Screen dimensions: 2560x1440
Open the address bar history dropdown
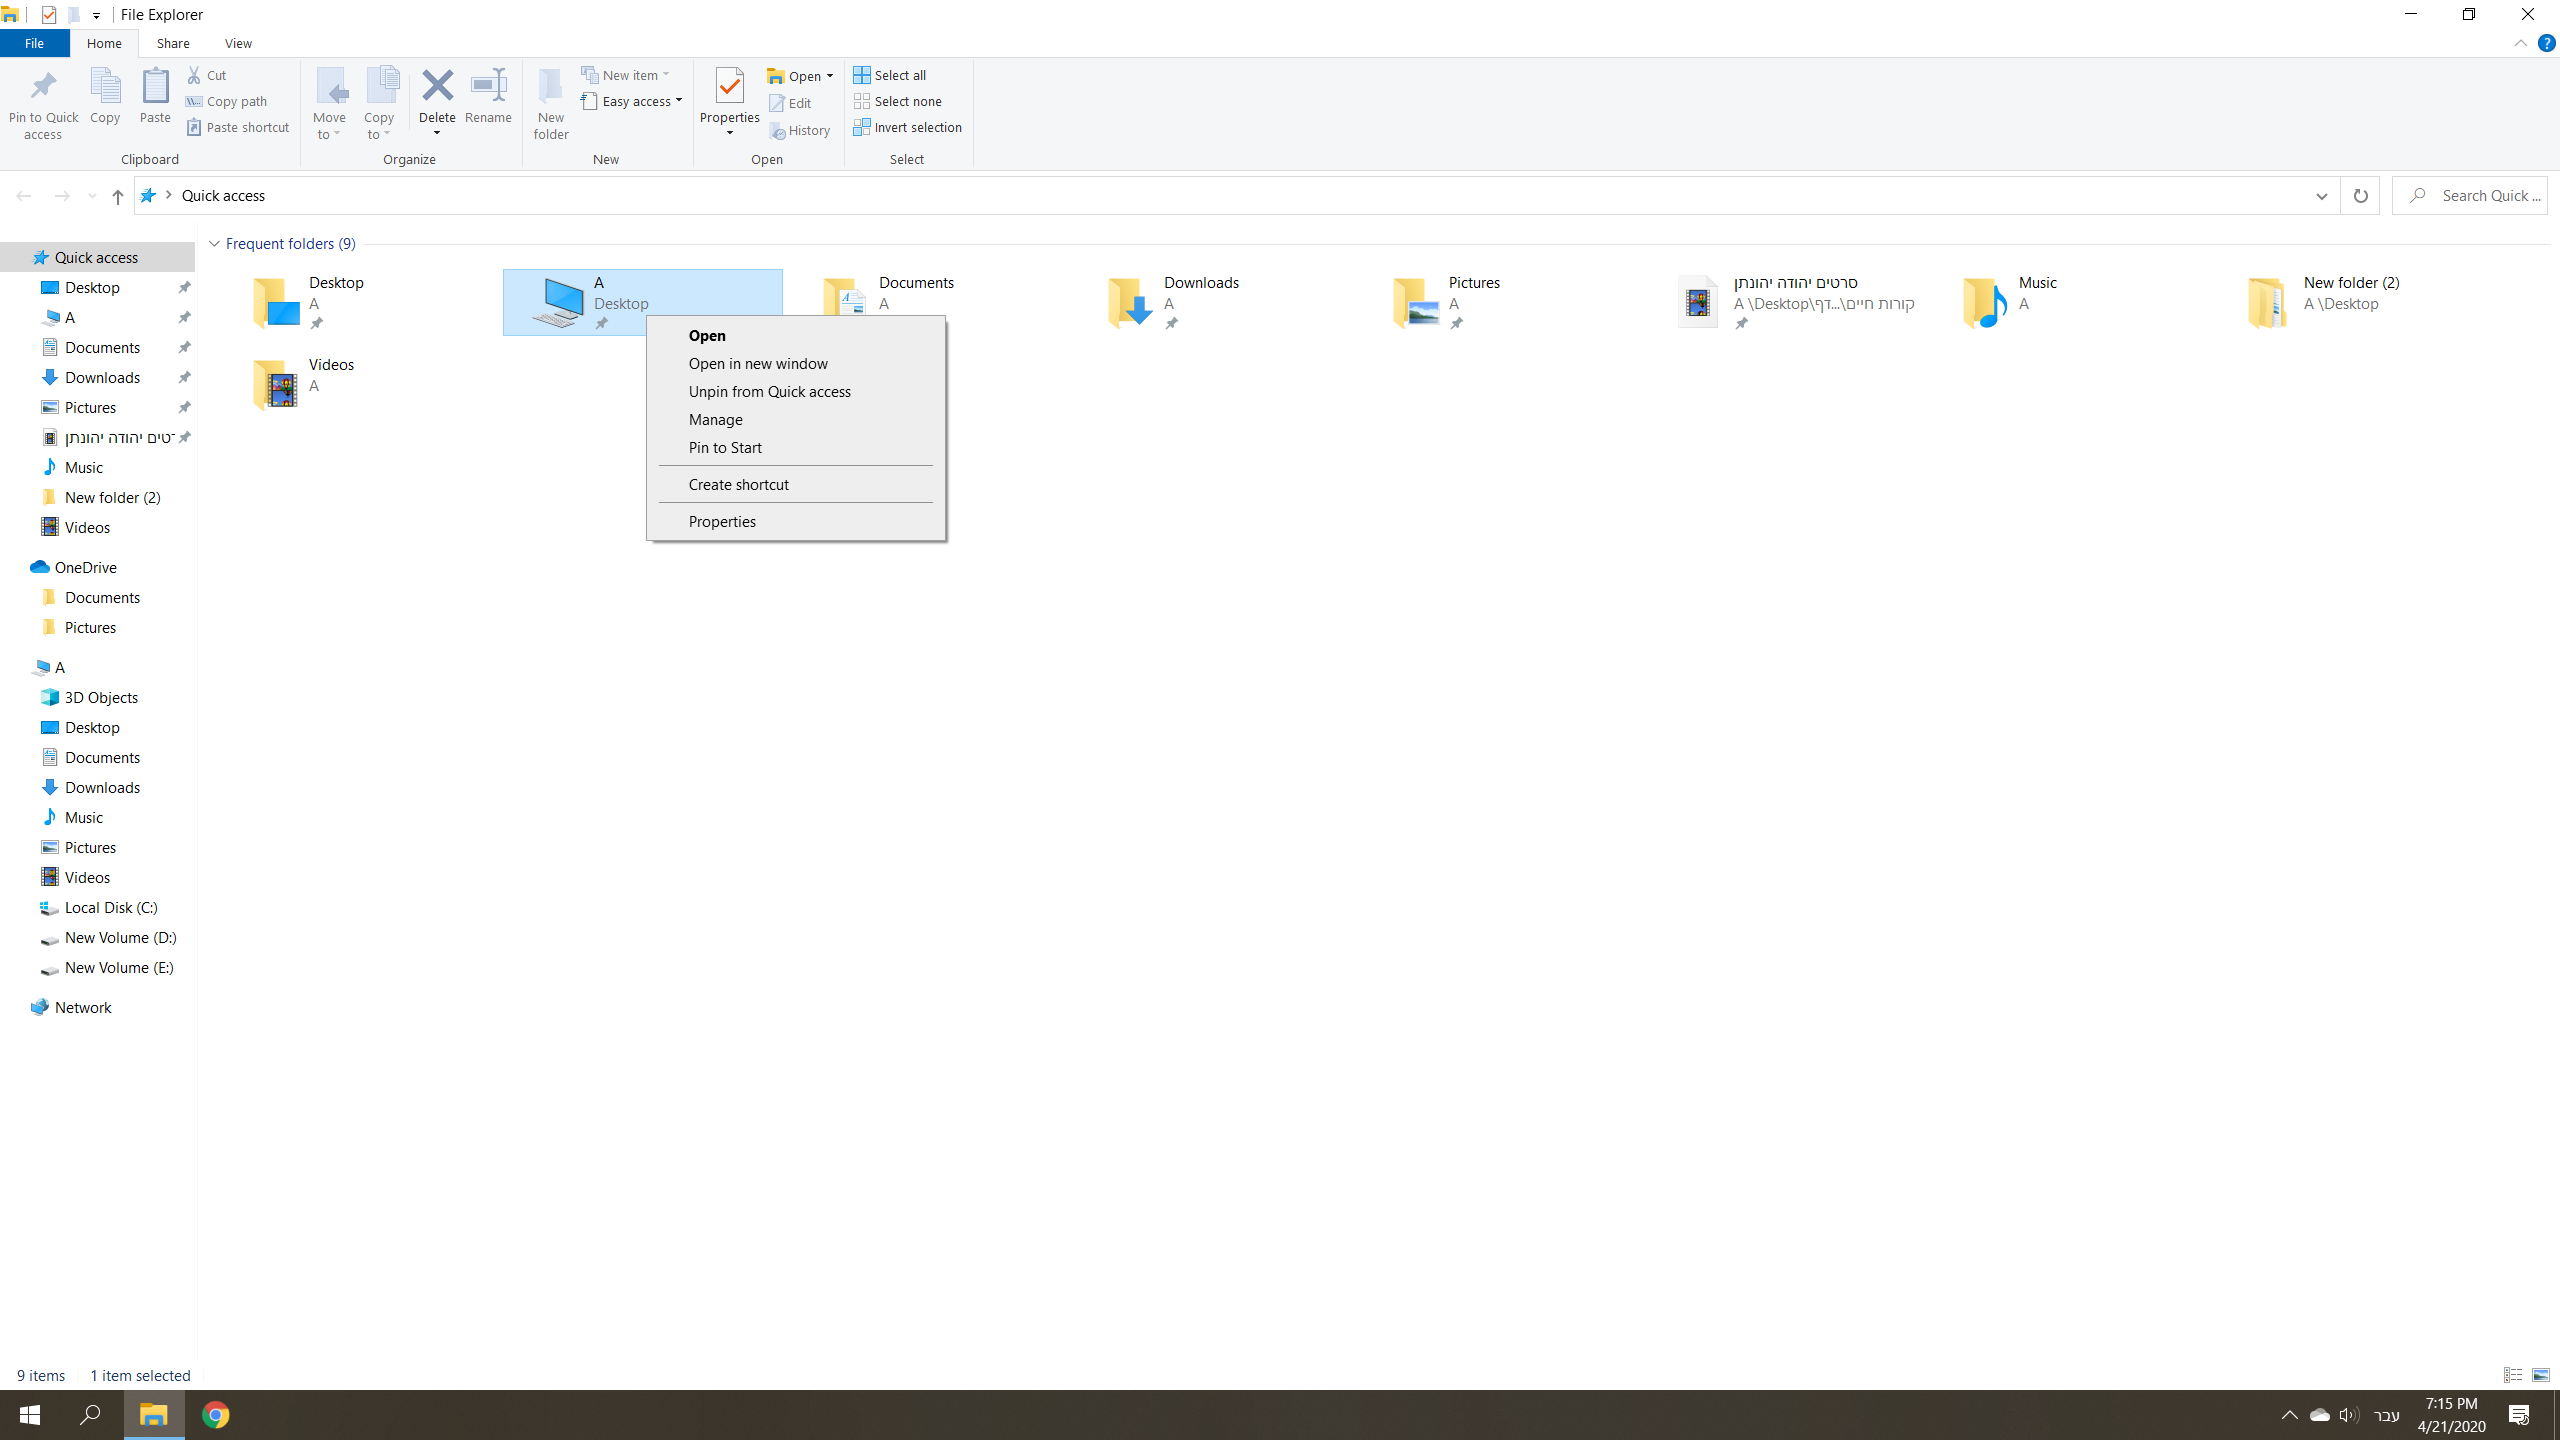(x=2321, y=196)
